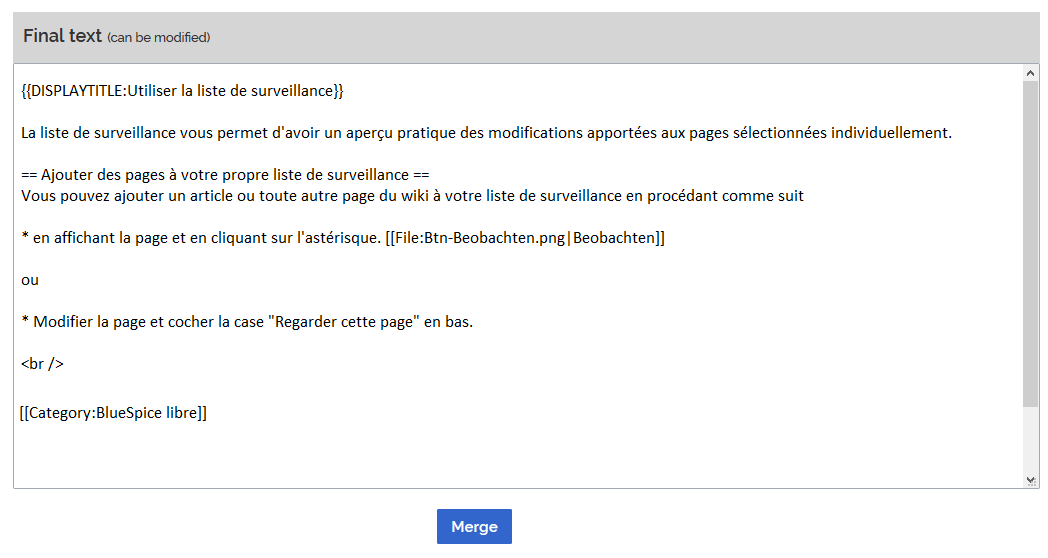Click the paragraph starting "La liste de surveillance"
The height and width of the screenshot is (558, 1048).
487,133
